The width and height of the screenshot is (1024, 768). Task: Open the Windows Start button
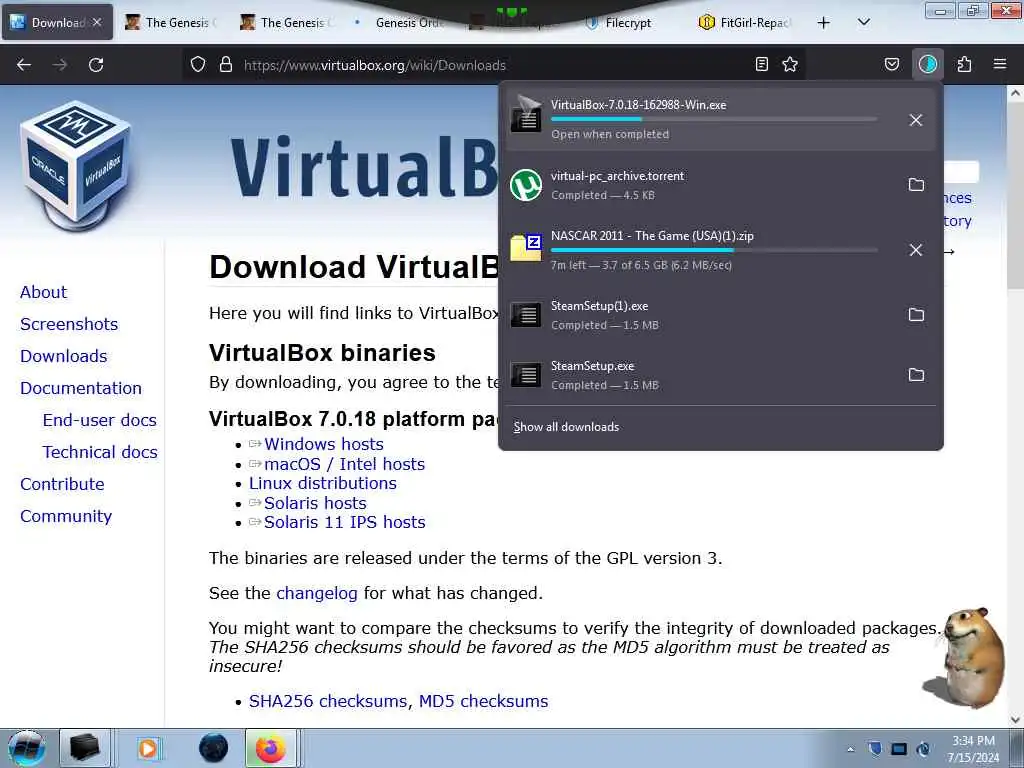[x=27, y=748]
